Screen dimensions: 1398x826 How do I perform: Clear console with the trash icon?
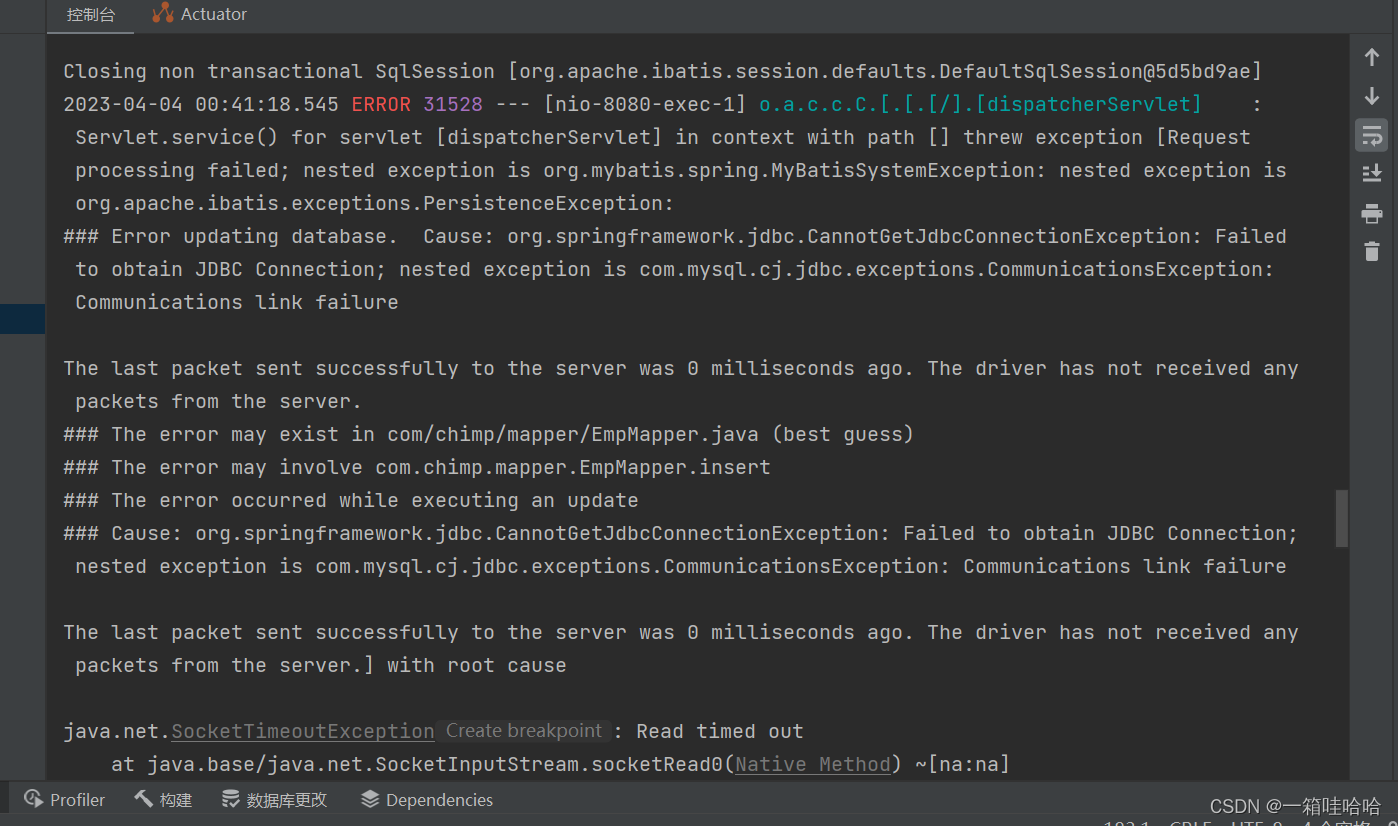pyautogui.click(x=1372, y=251)
